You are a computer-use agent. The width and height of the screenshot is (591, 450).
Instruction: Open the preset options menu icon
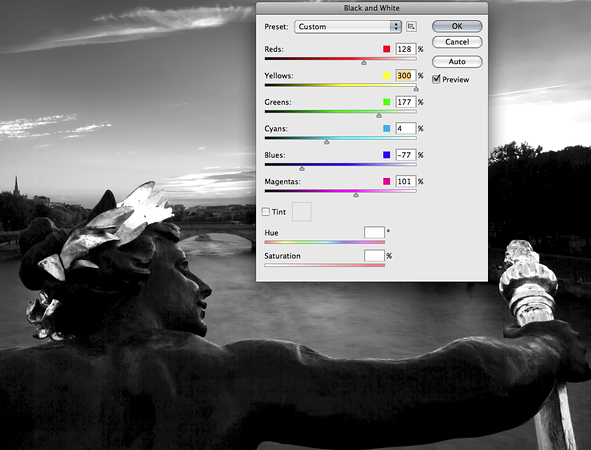click(x=411, y=26)
